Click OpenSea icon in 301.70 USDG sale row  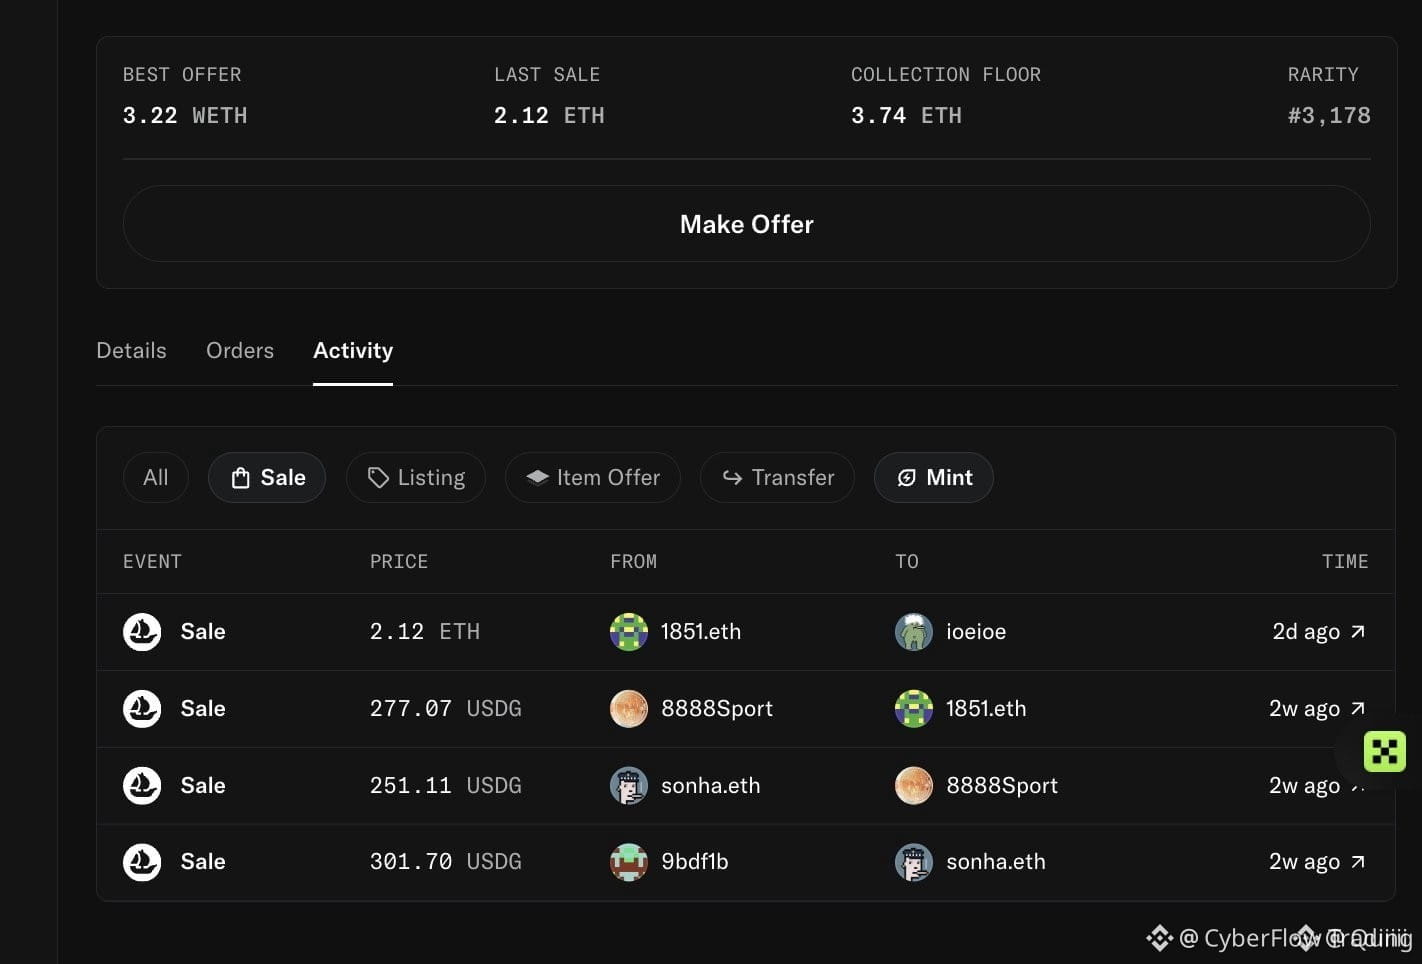(x=142, y=862)
